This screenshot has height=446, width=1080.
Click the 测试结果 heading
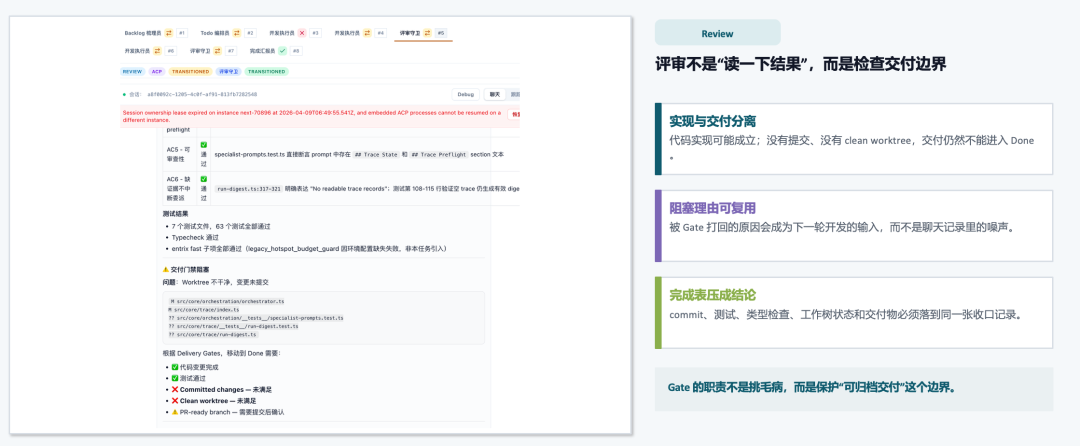click(x=176, y=213)
